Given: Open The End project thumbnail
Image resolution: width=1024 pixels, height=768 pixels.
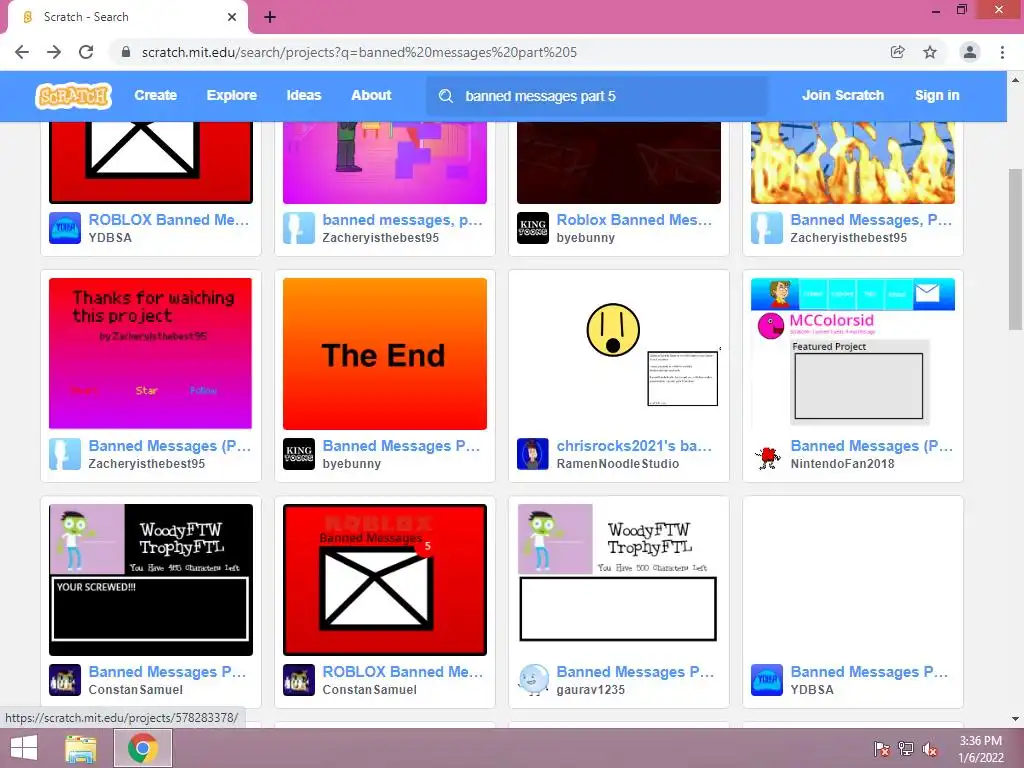Looking at the screenshot, I should tap(385, 354).
